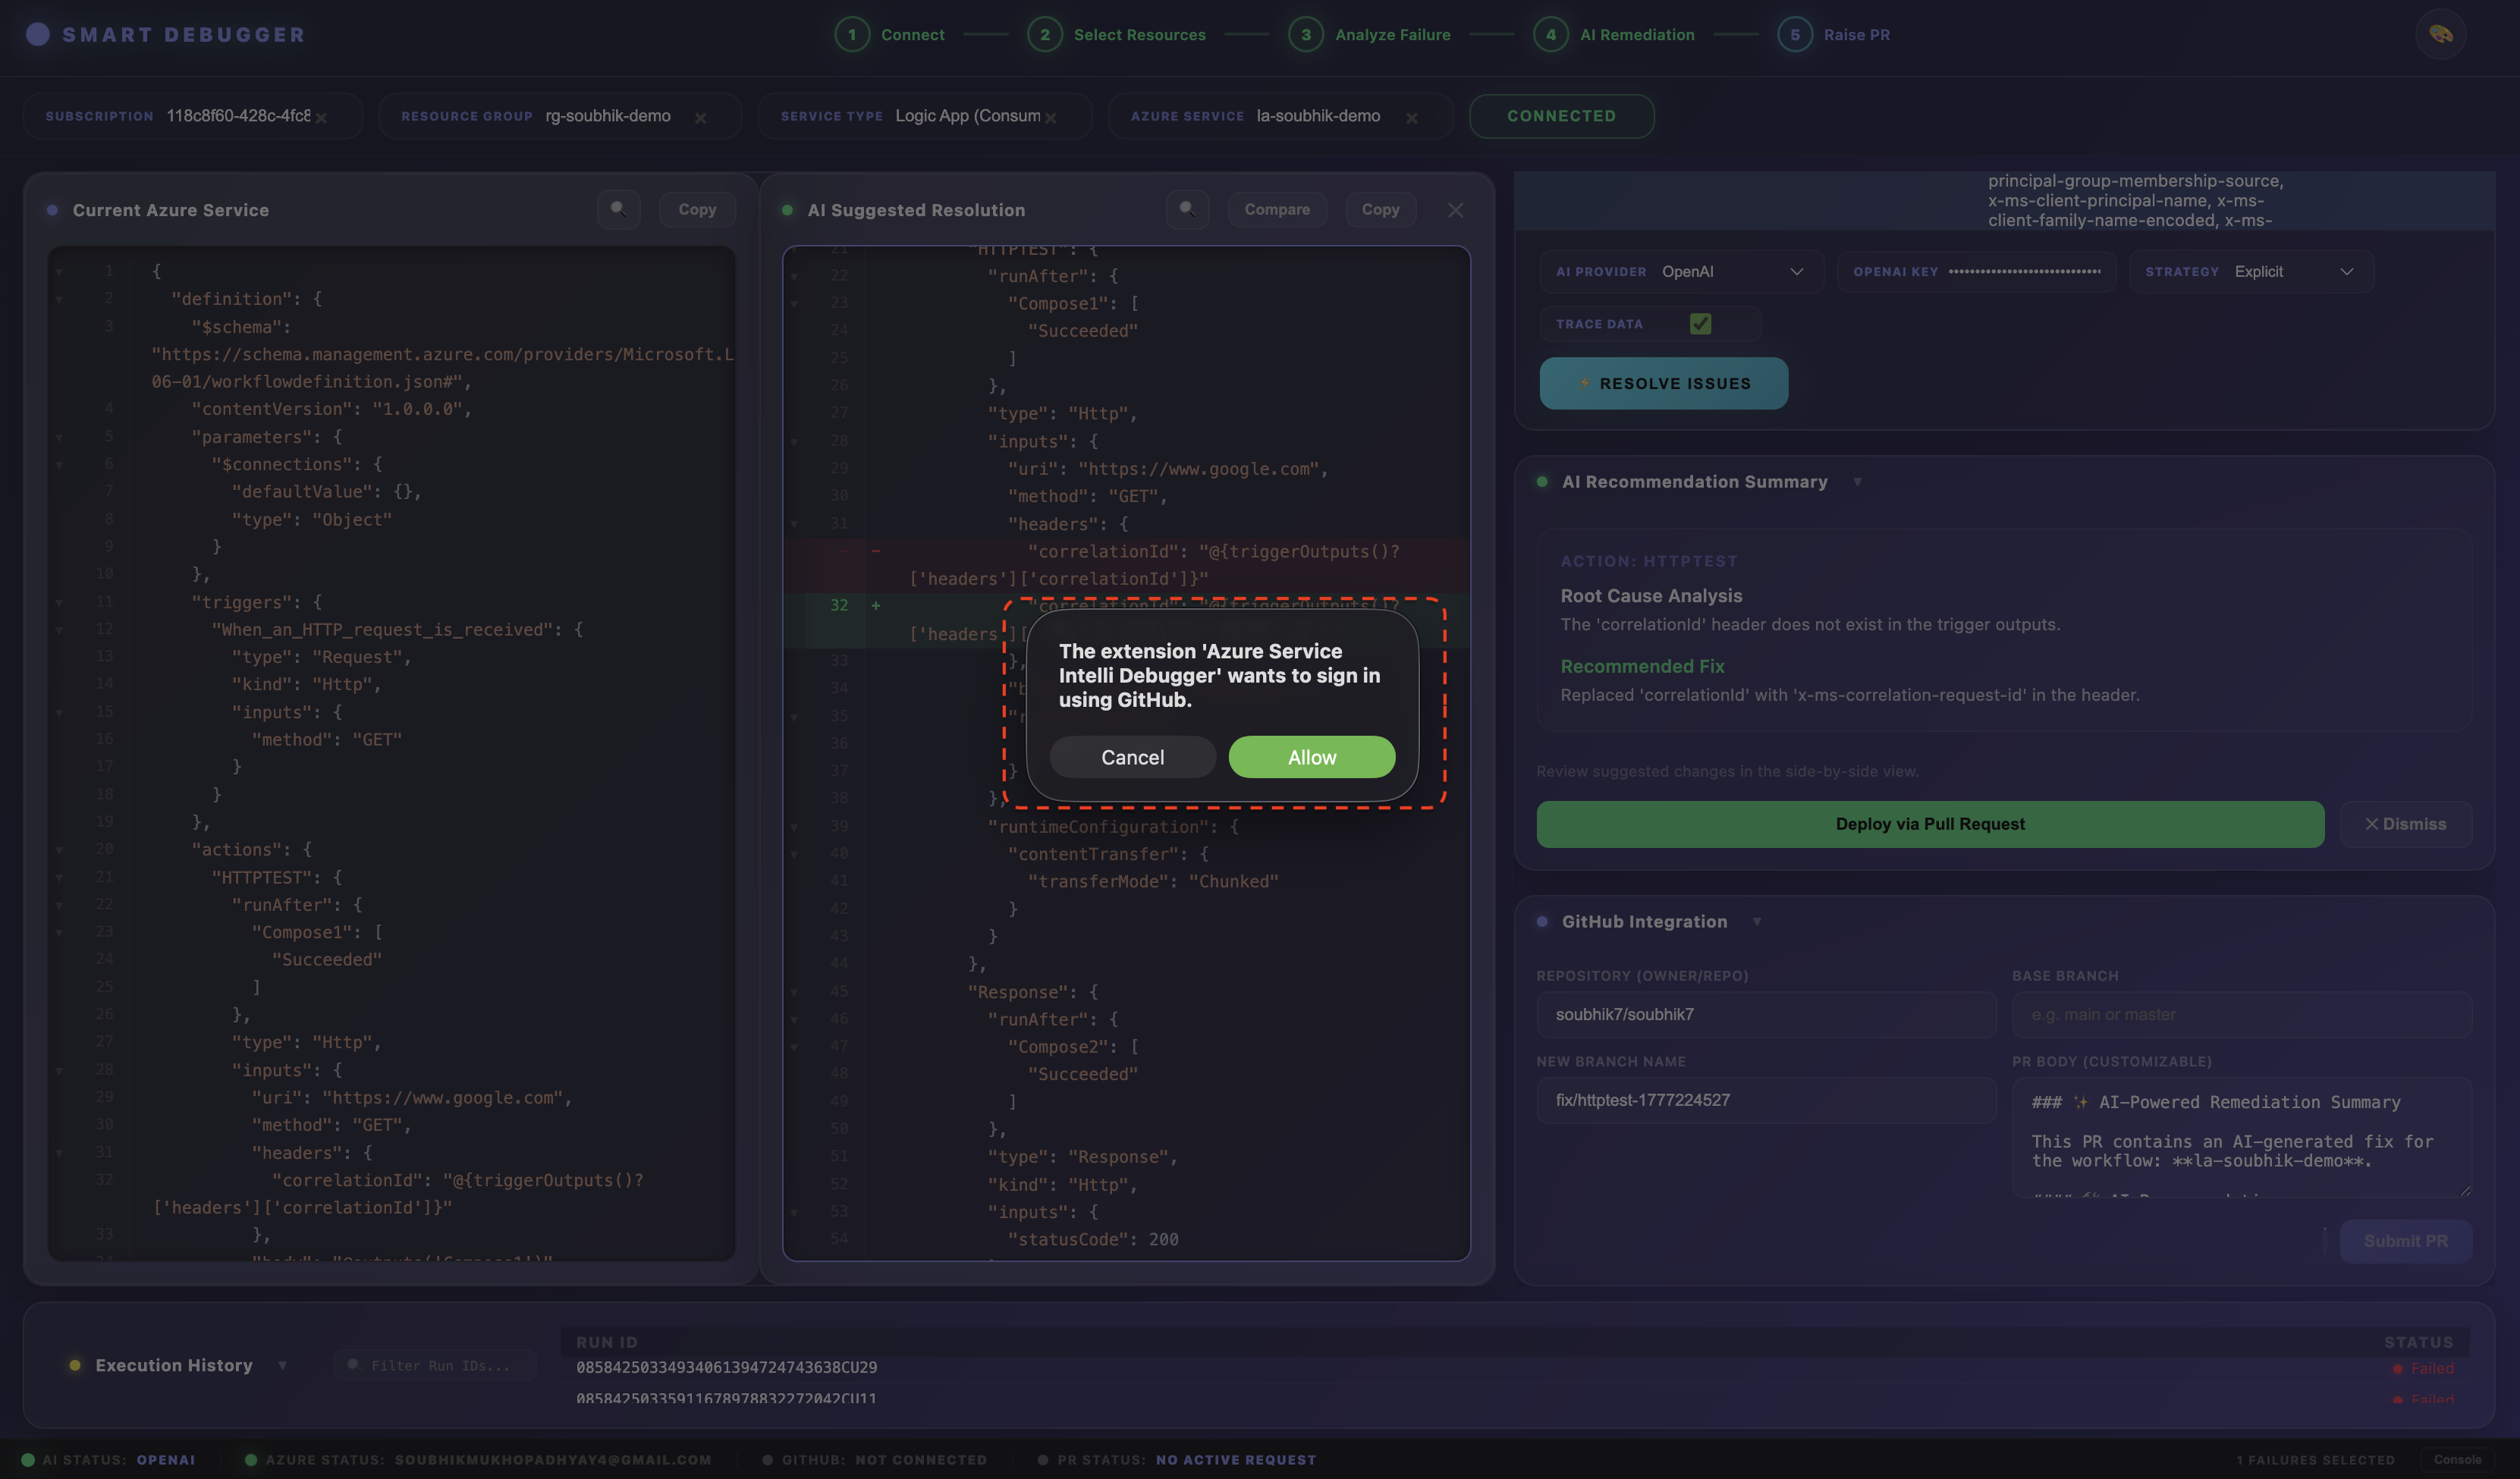
Task: Clear the Resource Group chip
Action: 700,118
